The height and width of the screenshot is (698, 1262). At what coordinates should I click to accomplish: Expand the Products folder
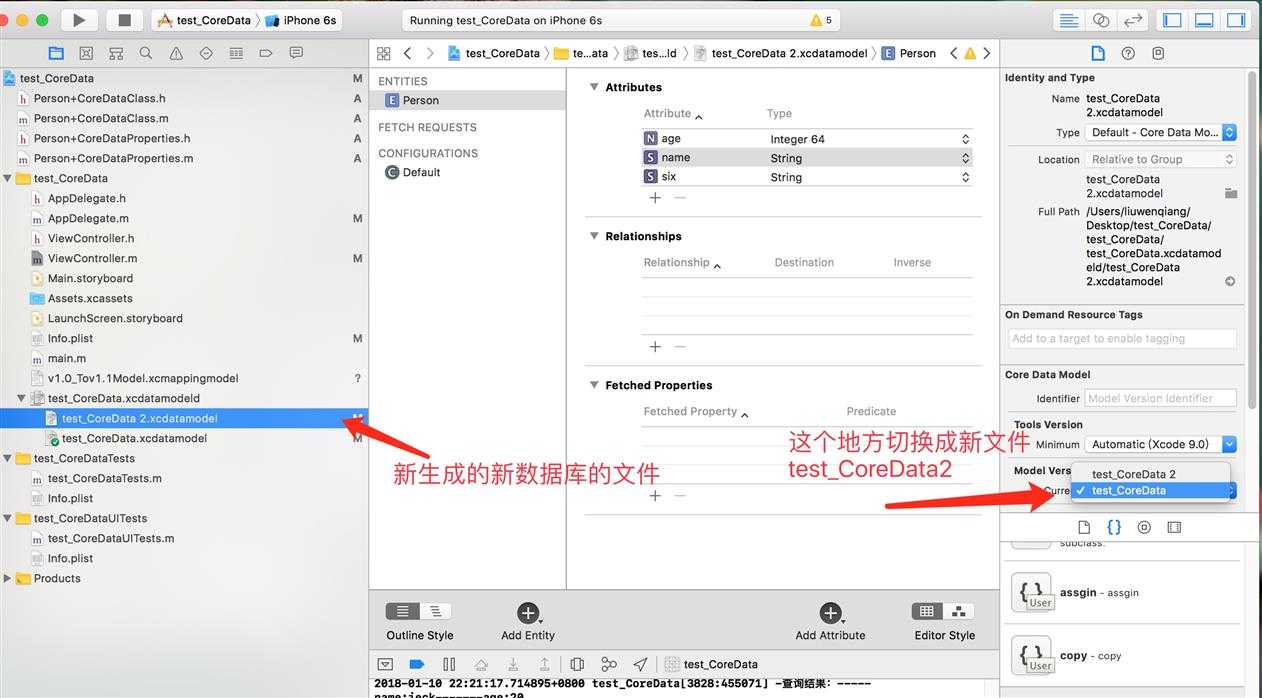tap(8, 578)
